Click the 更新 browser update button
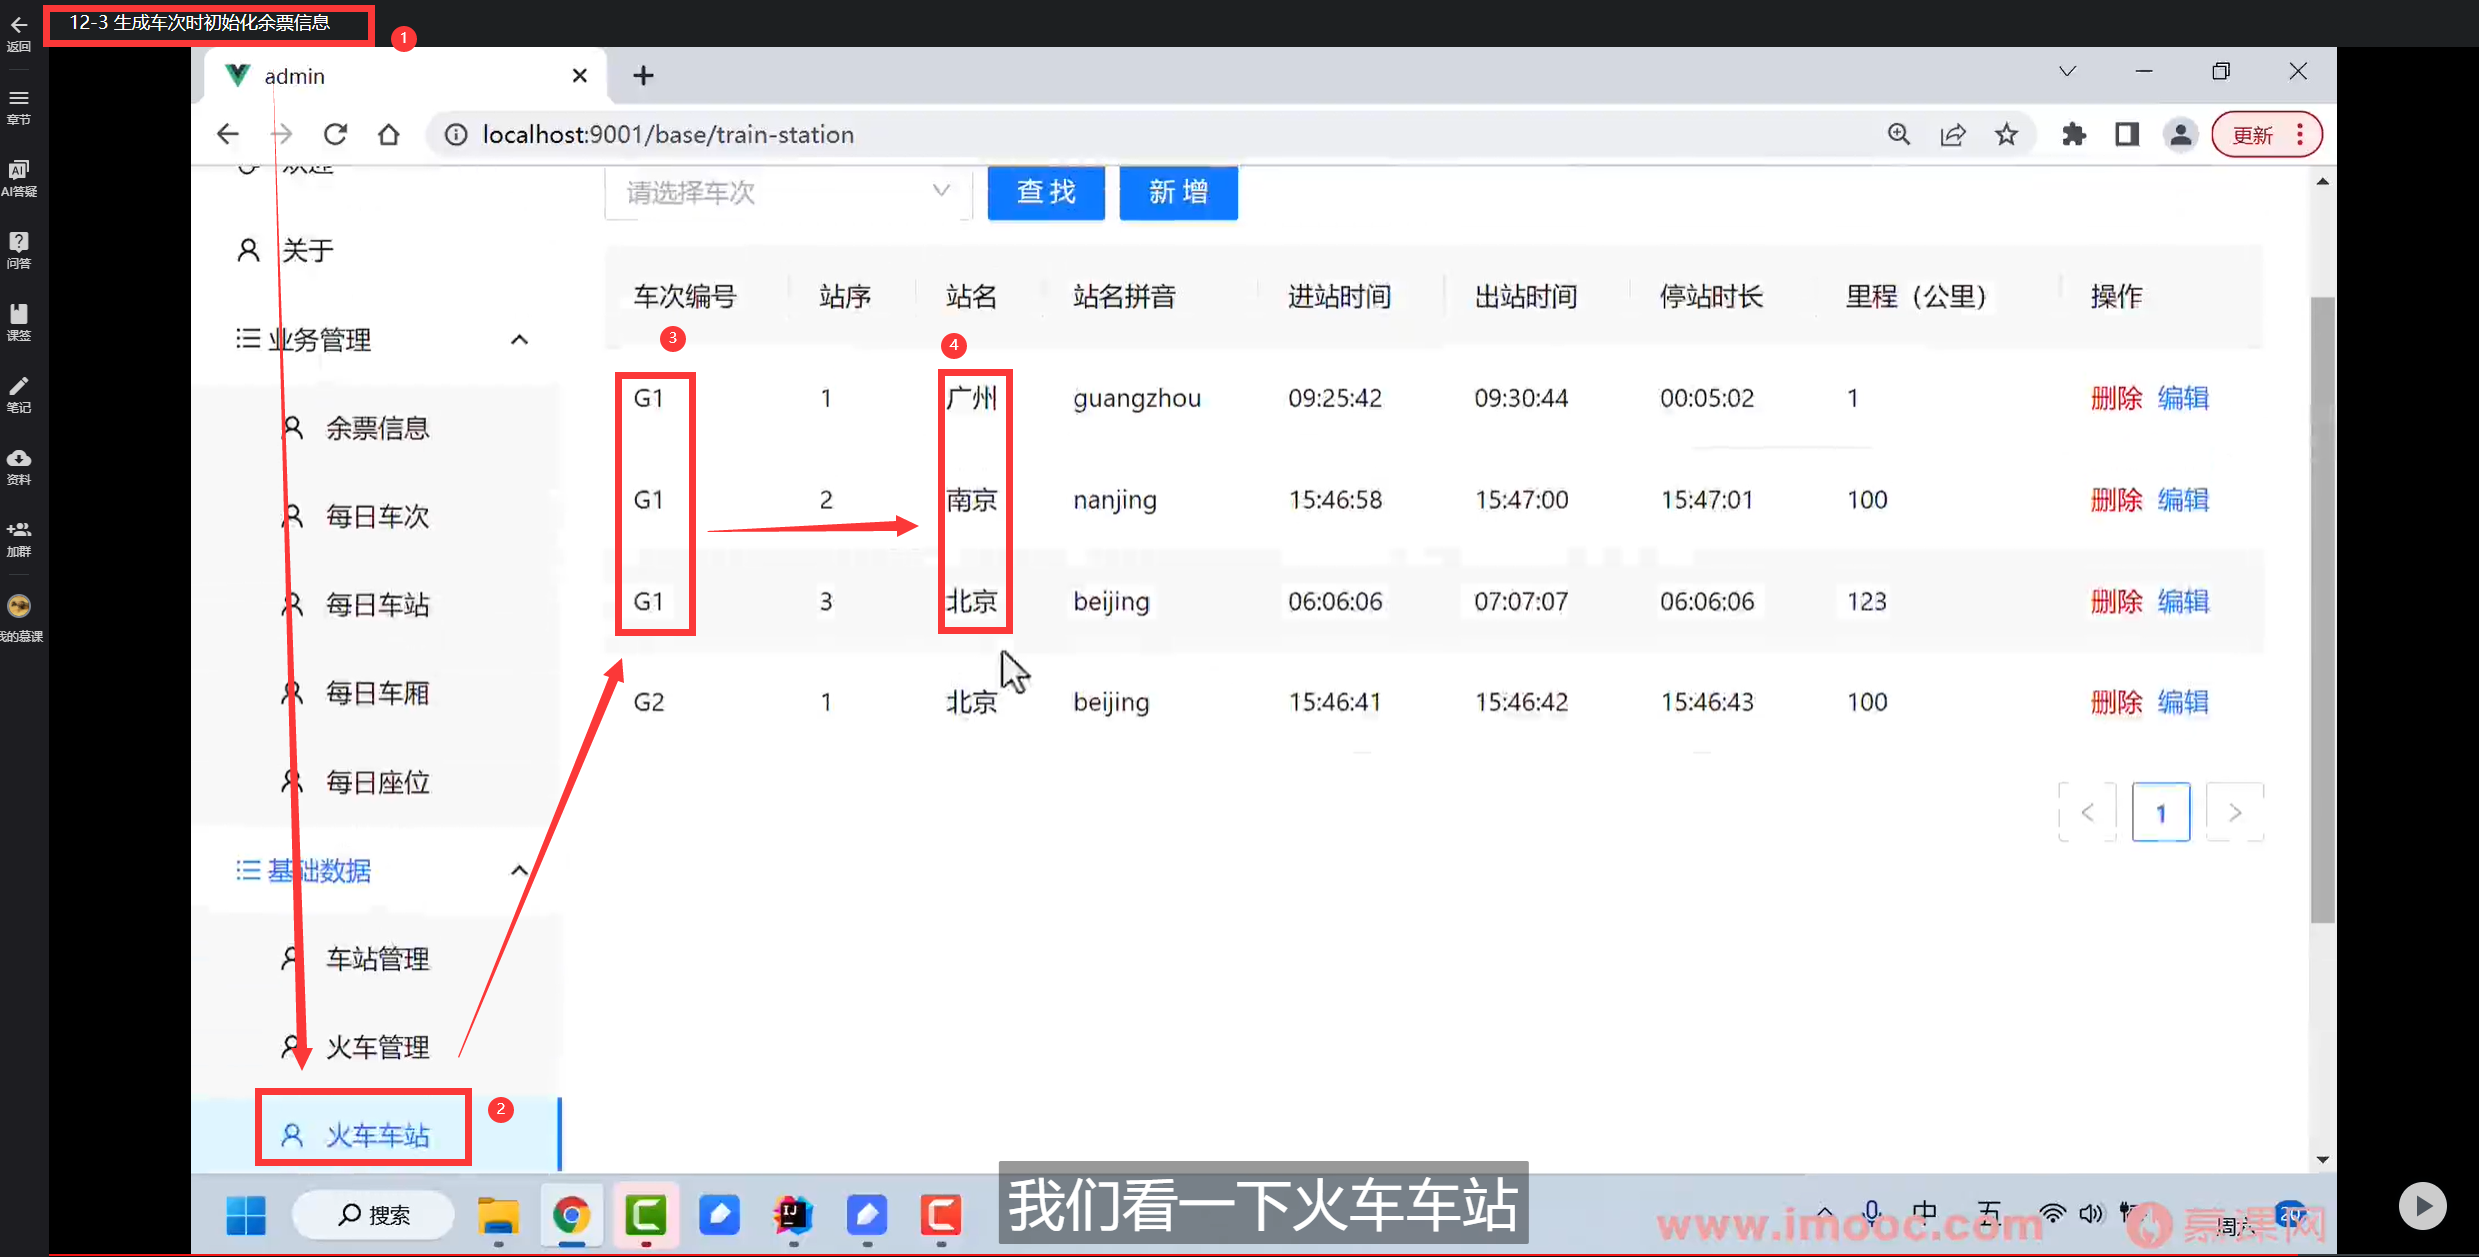The width and height of the screenshot is (2479, 1257). tap(2267, 134)
